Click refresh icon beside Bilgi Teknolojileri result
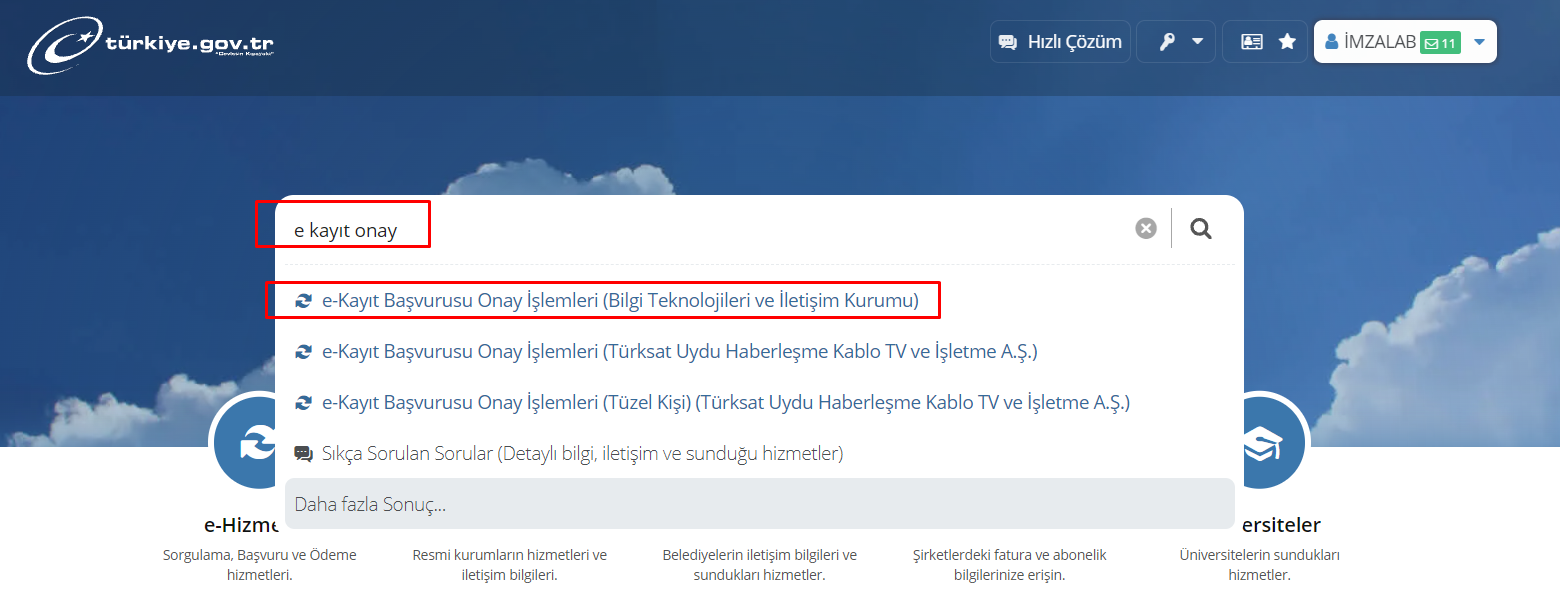 point(303,300)
